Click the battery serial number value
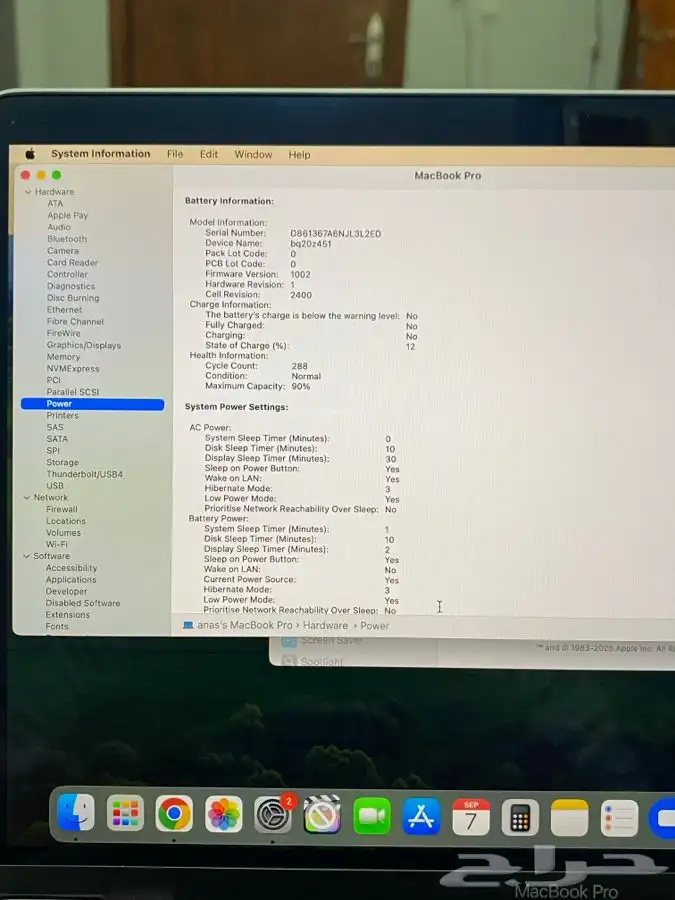Screen dimensions: 675x900 pos(336,234)
